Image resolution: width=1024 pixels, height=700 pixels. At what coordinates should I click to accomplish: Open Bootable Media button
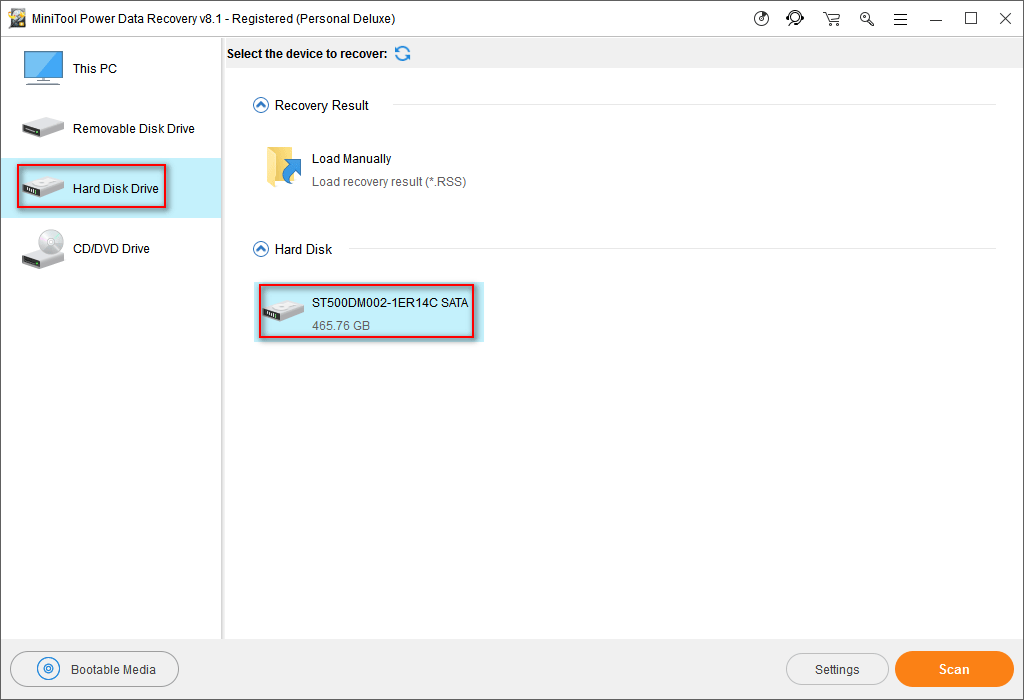click(95, 669)
